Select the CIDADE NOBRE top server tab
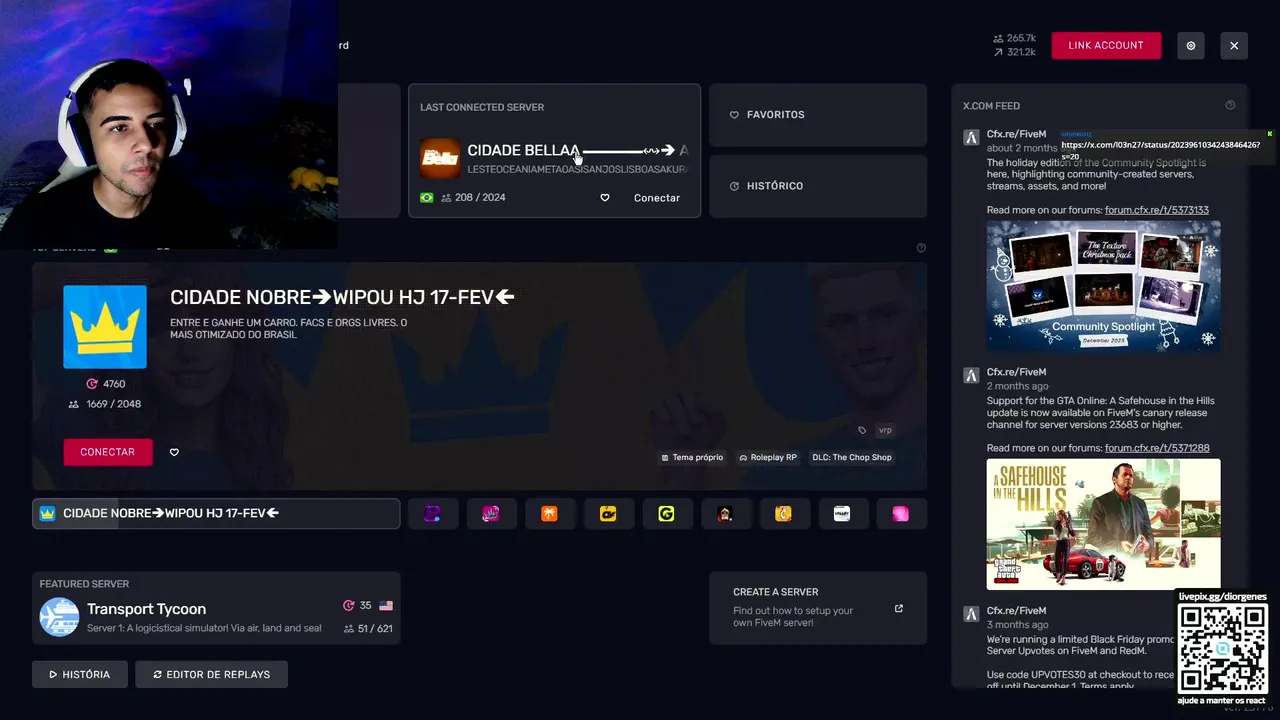This screenshot has width=1280, height=720. click(216, 514)
